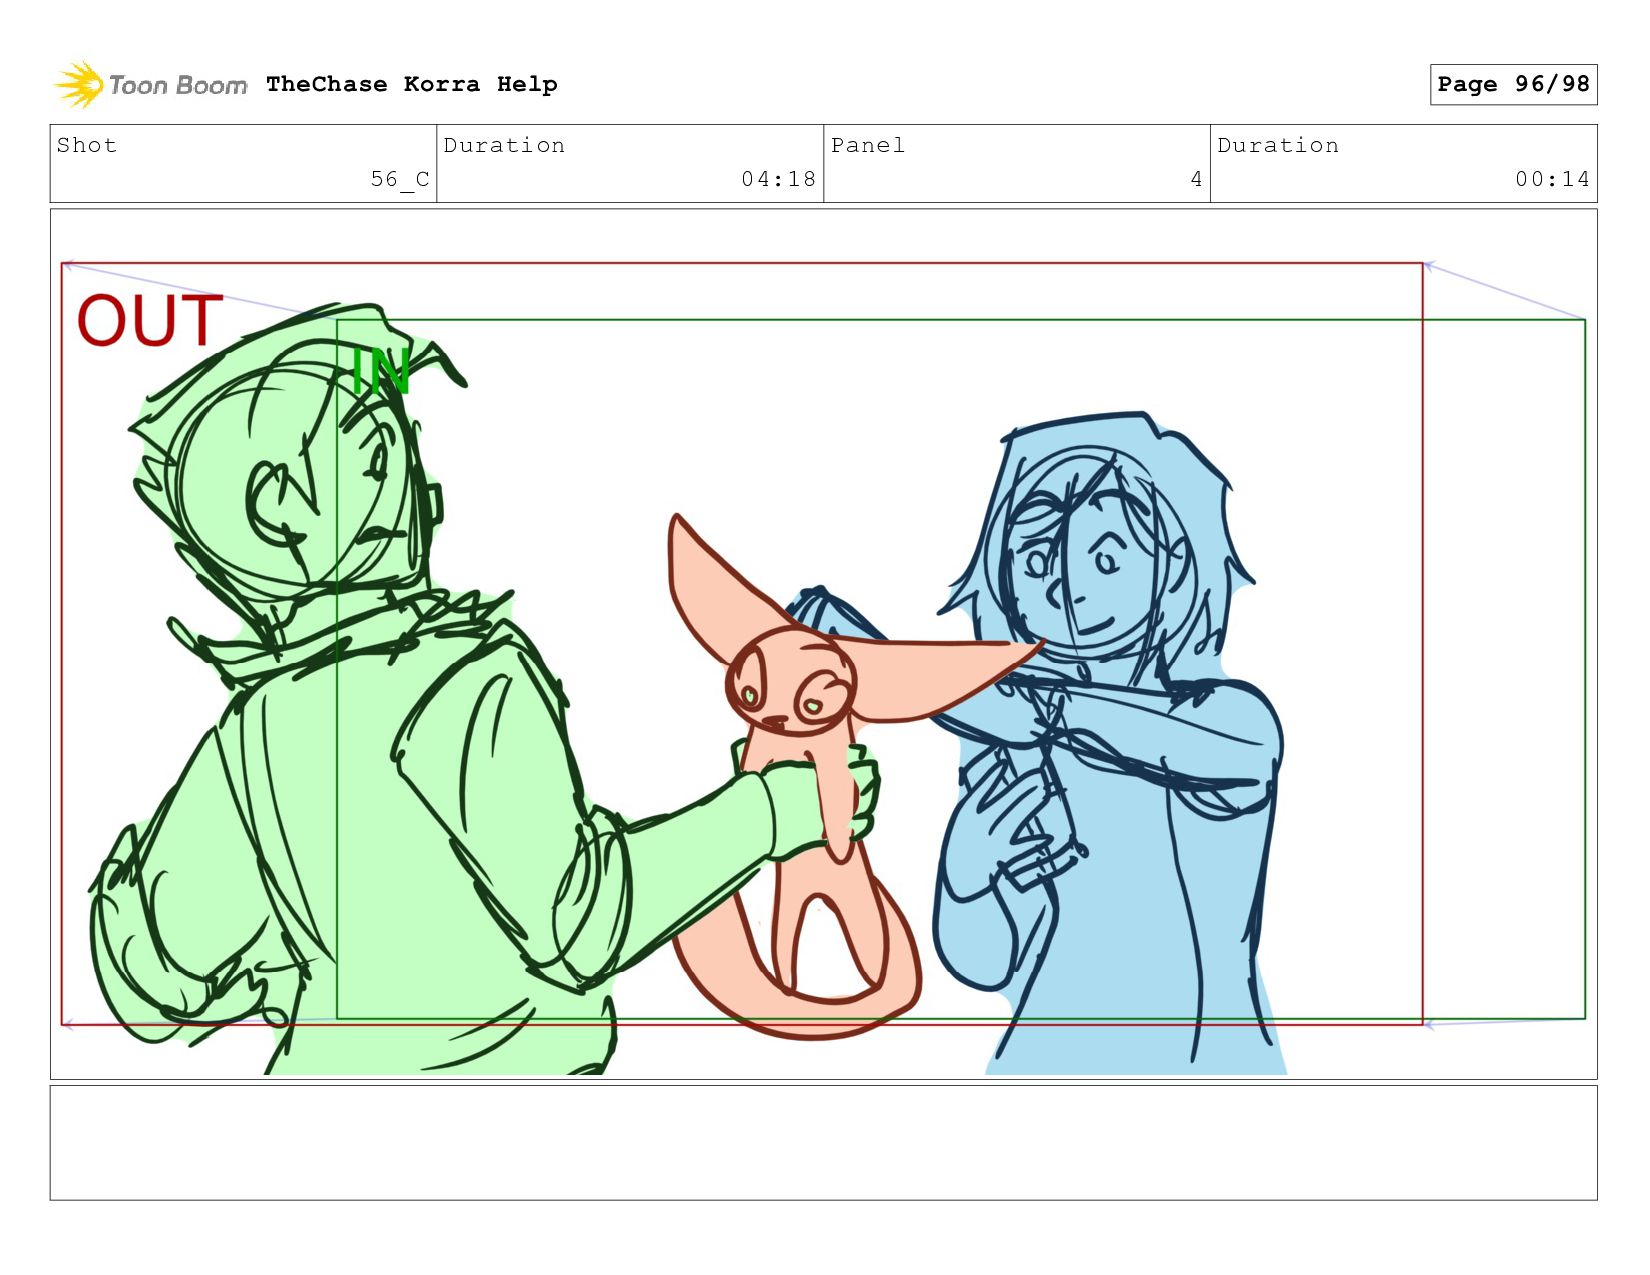
Task: Click shot duration value '04:18'
Action: tap(778, 179)
